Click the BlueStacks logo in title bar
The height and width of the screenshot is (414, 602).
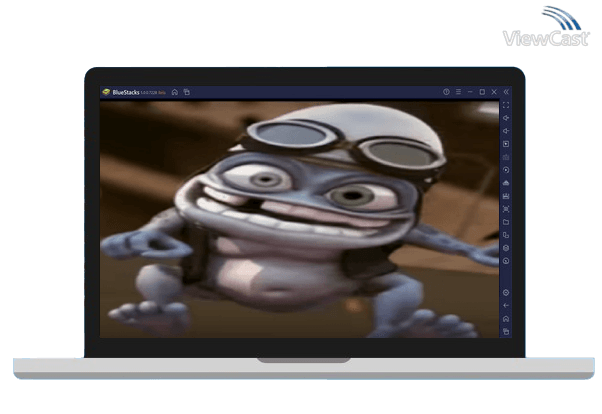tap(106, 92)
